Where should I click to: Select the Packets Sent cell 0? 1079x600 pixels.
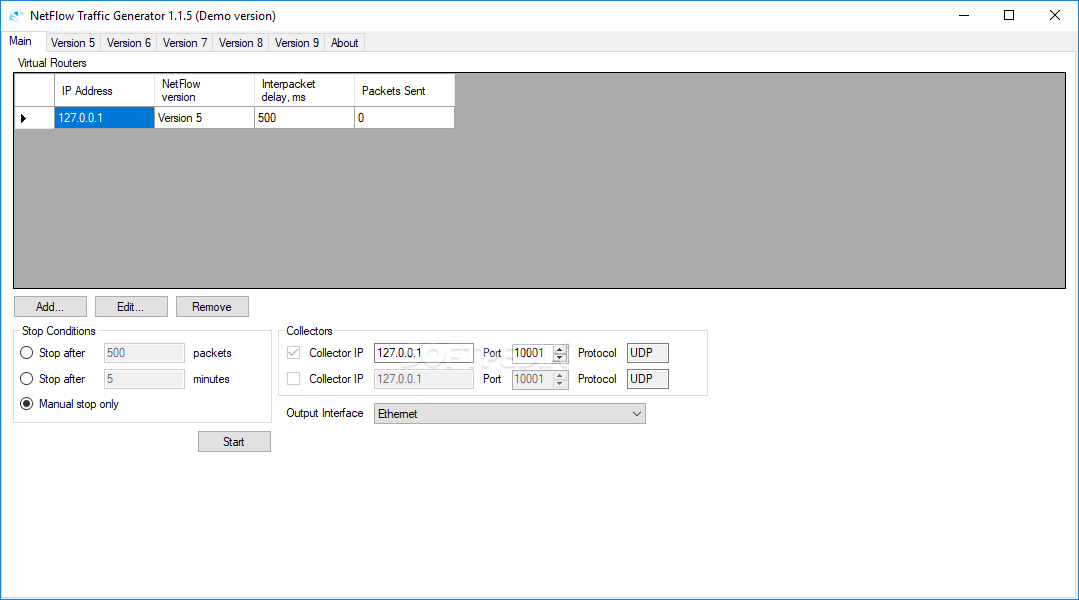tap(405, 118)
